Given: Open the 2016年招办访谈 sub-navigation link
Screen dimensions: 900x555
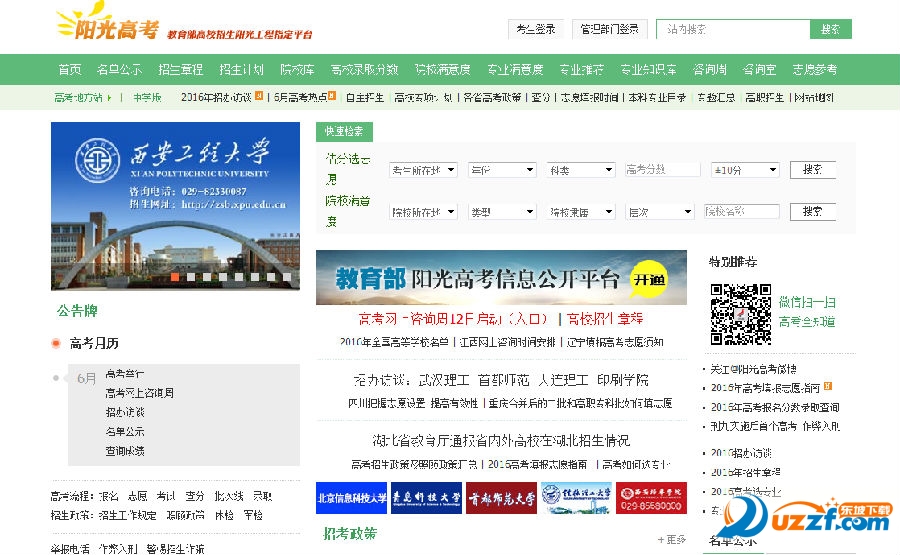Looking at the screenshot, I should pyautogui.click(x=216, y=97).
